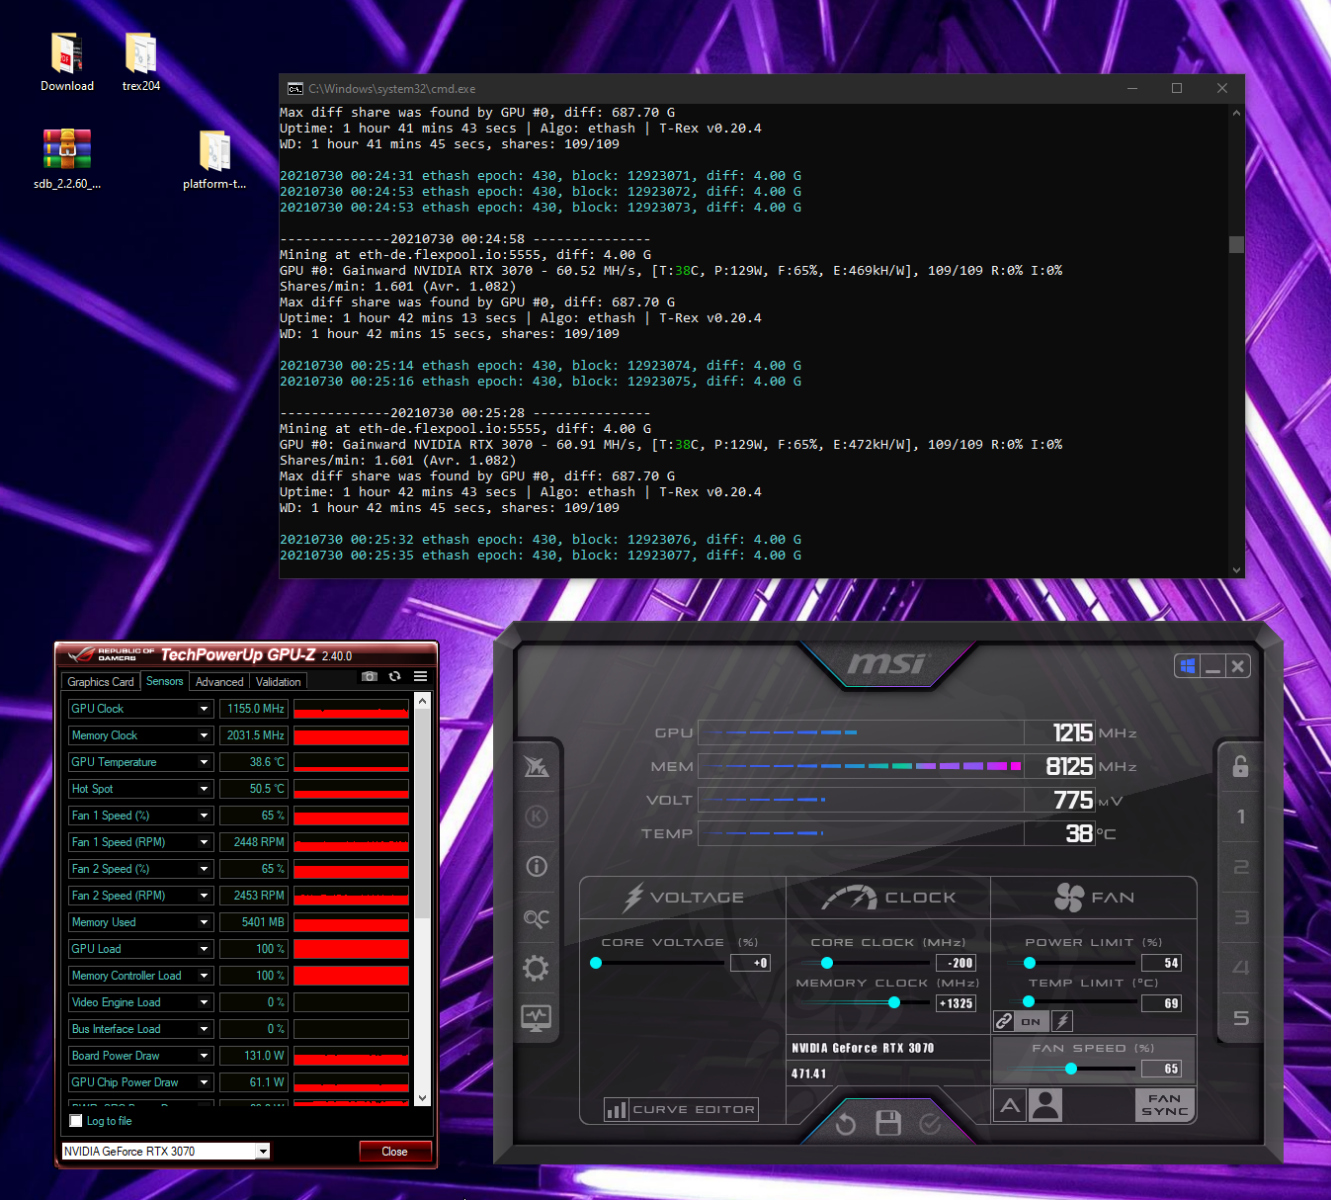Image resolution: width=1331 pixels, height=1200 pixels.
Task: Open the Validation tab in GPU-Z
Action: pos(278,682)
